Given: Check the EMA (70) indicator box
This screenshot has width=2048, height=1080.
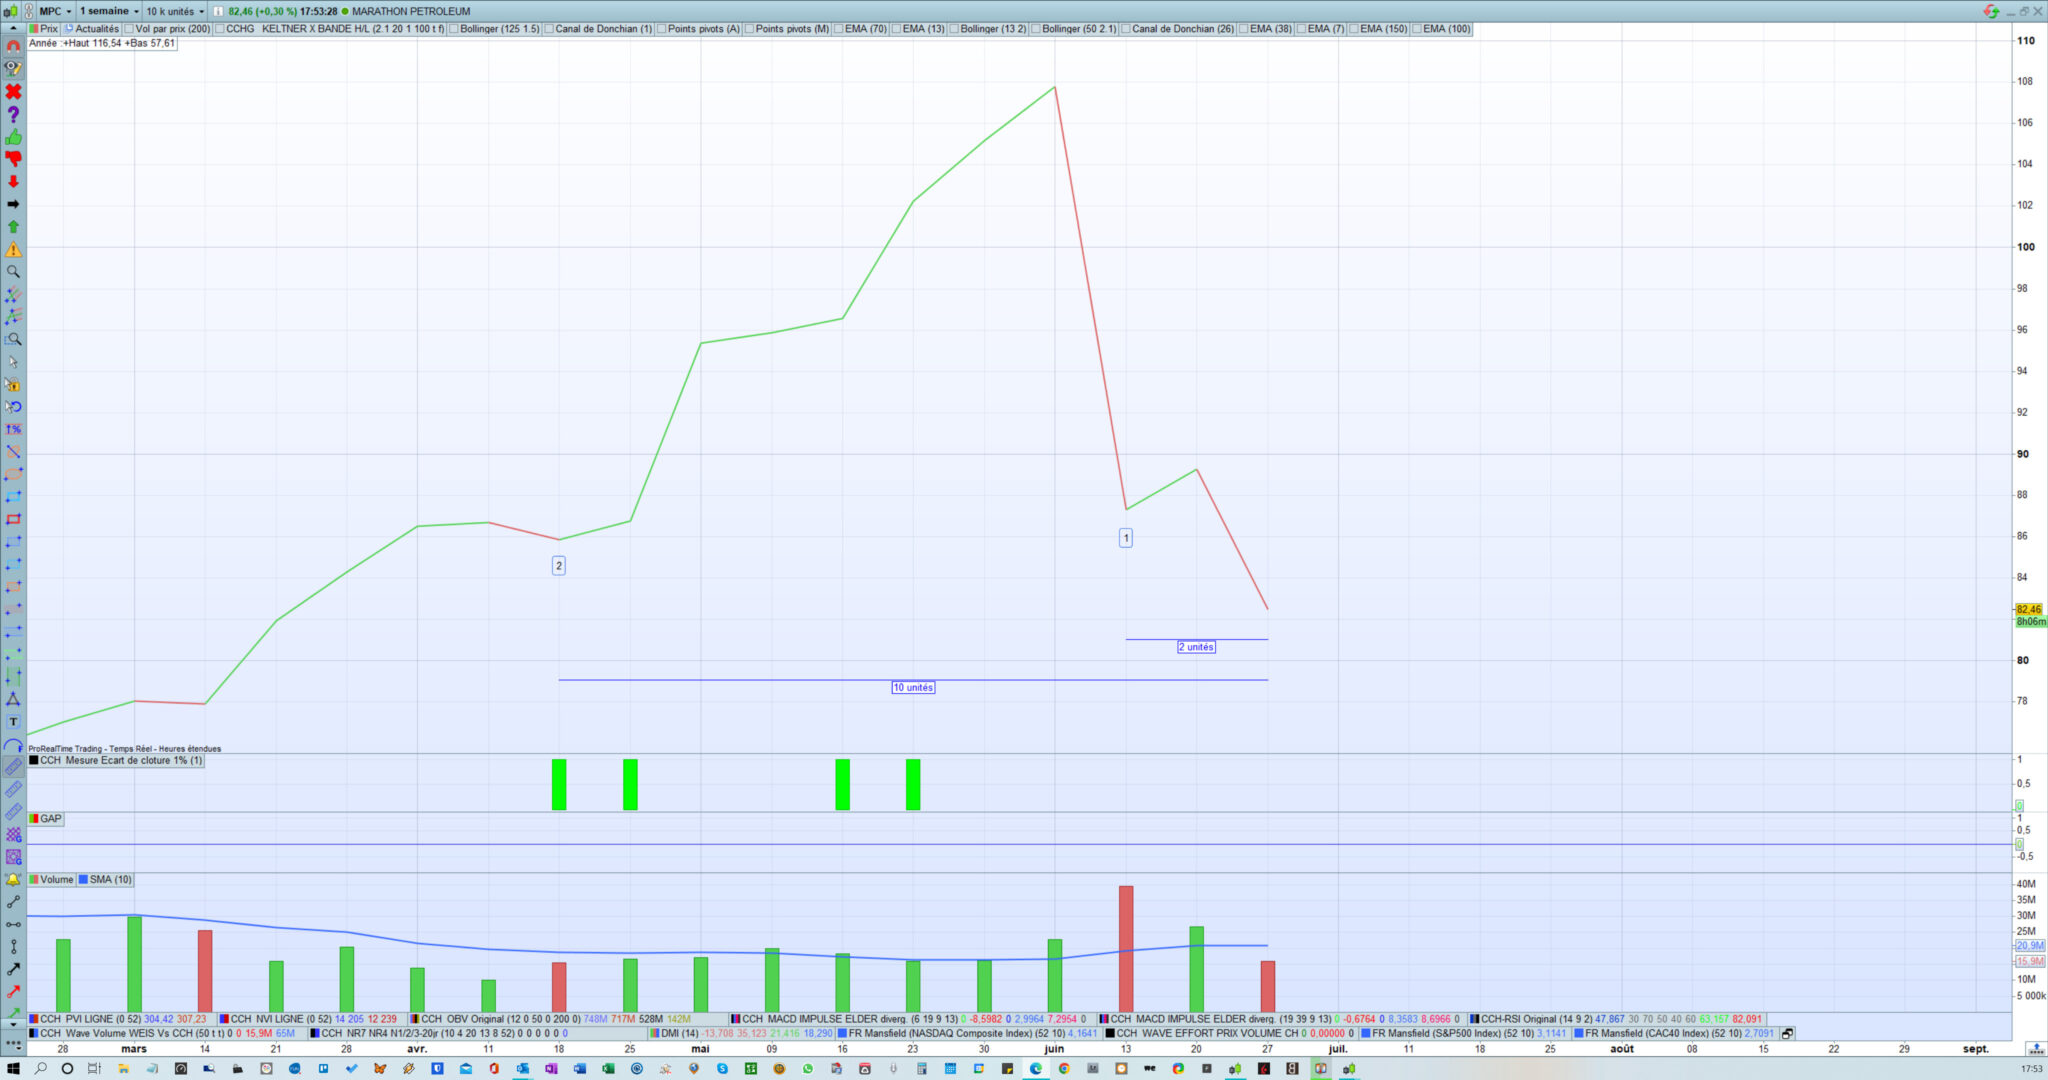Looking at the screenshot, I should [839, 29].
